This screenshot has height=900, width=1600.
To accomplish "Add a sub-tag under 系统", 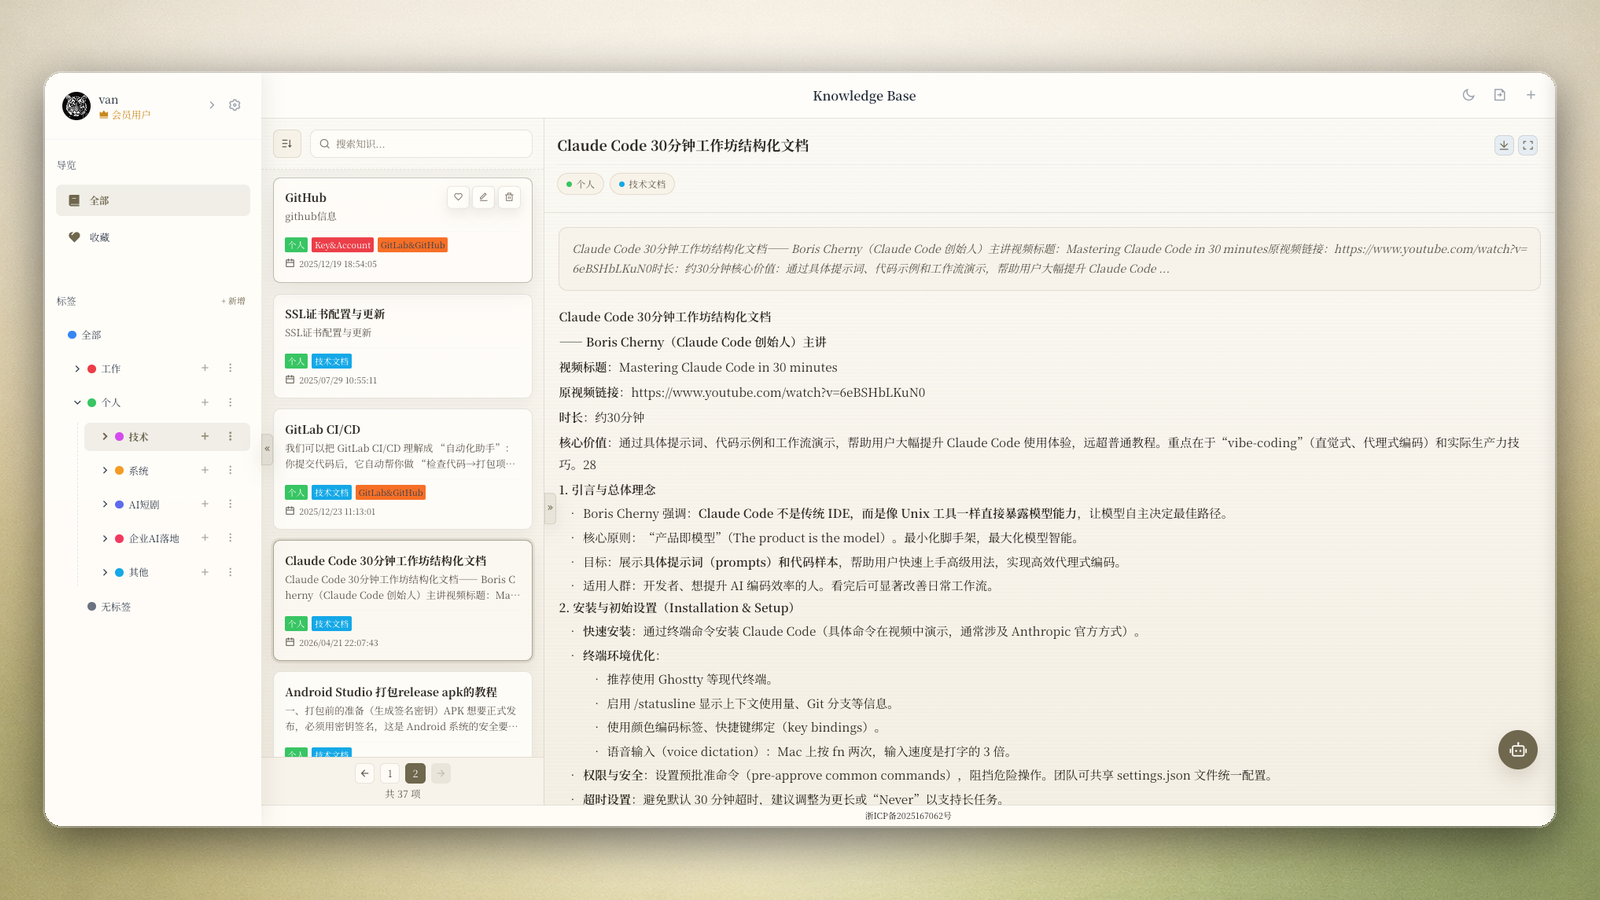I will pos(205,470).
